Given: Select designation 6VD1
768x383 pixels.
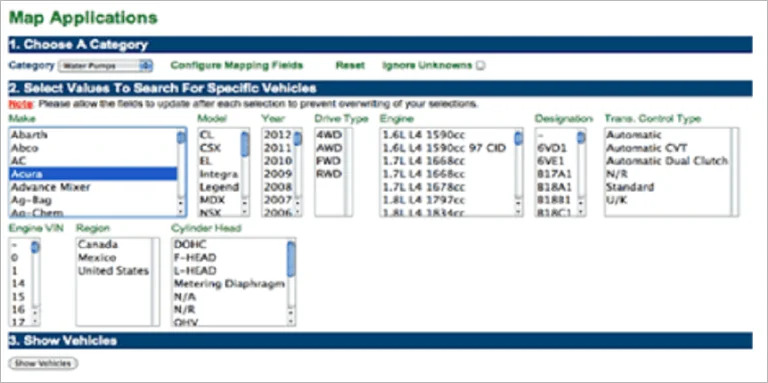Looking at the screenshot, I should (556, 148).
